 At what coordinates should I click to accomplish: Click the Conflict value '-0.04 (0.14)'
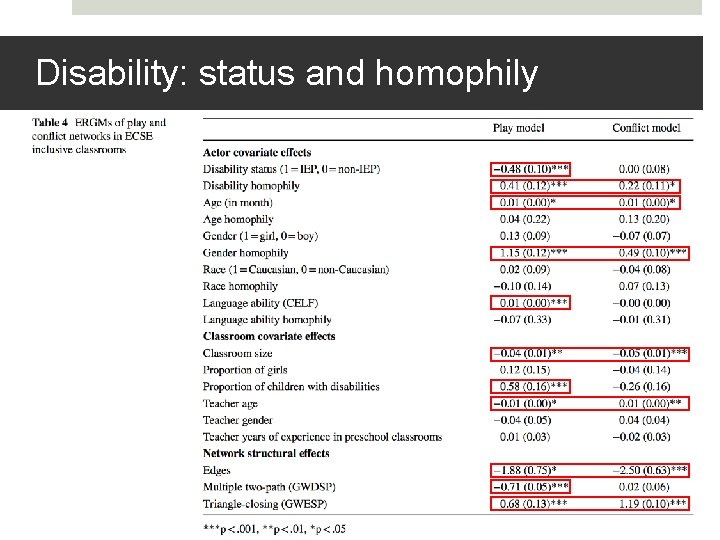641,370
